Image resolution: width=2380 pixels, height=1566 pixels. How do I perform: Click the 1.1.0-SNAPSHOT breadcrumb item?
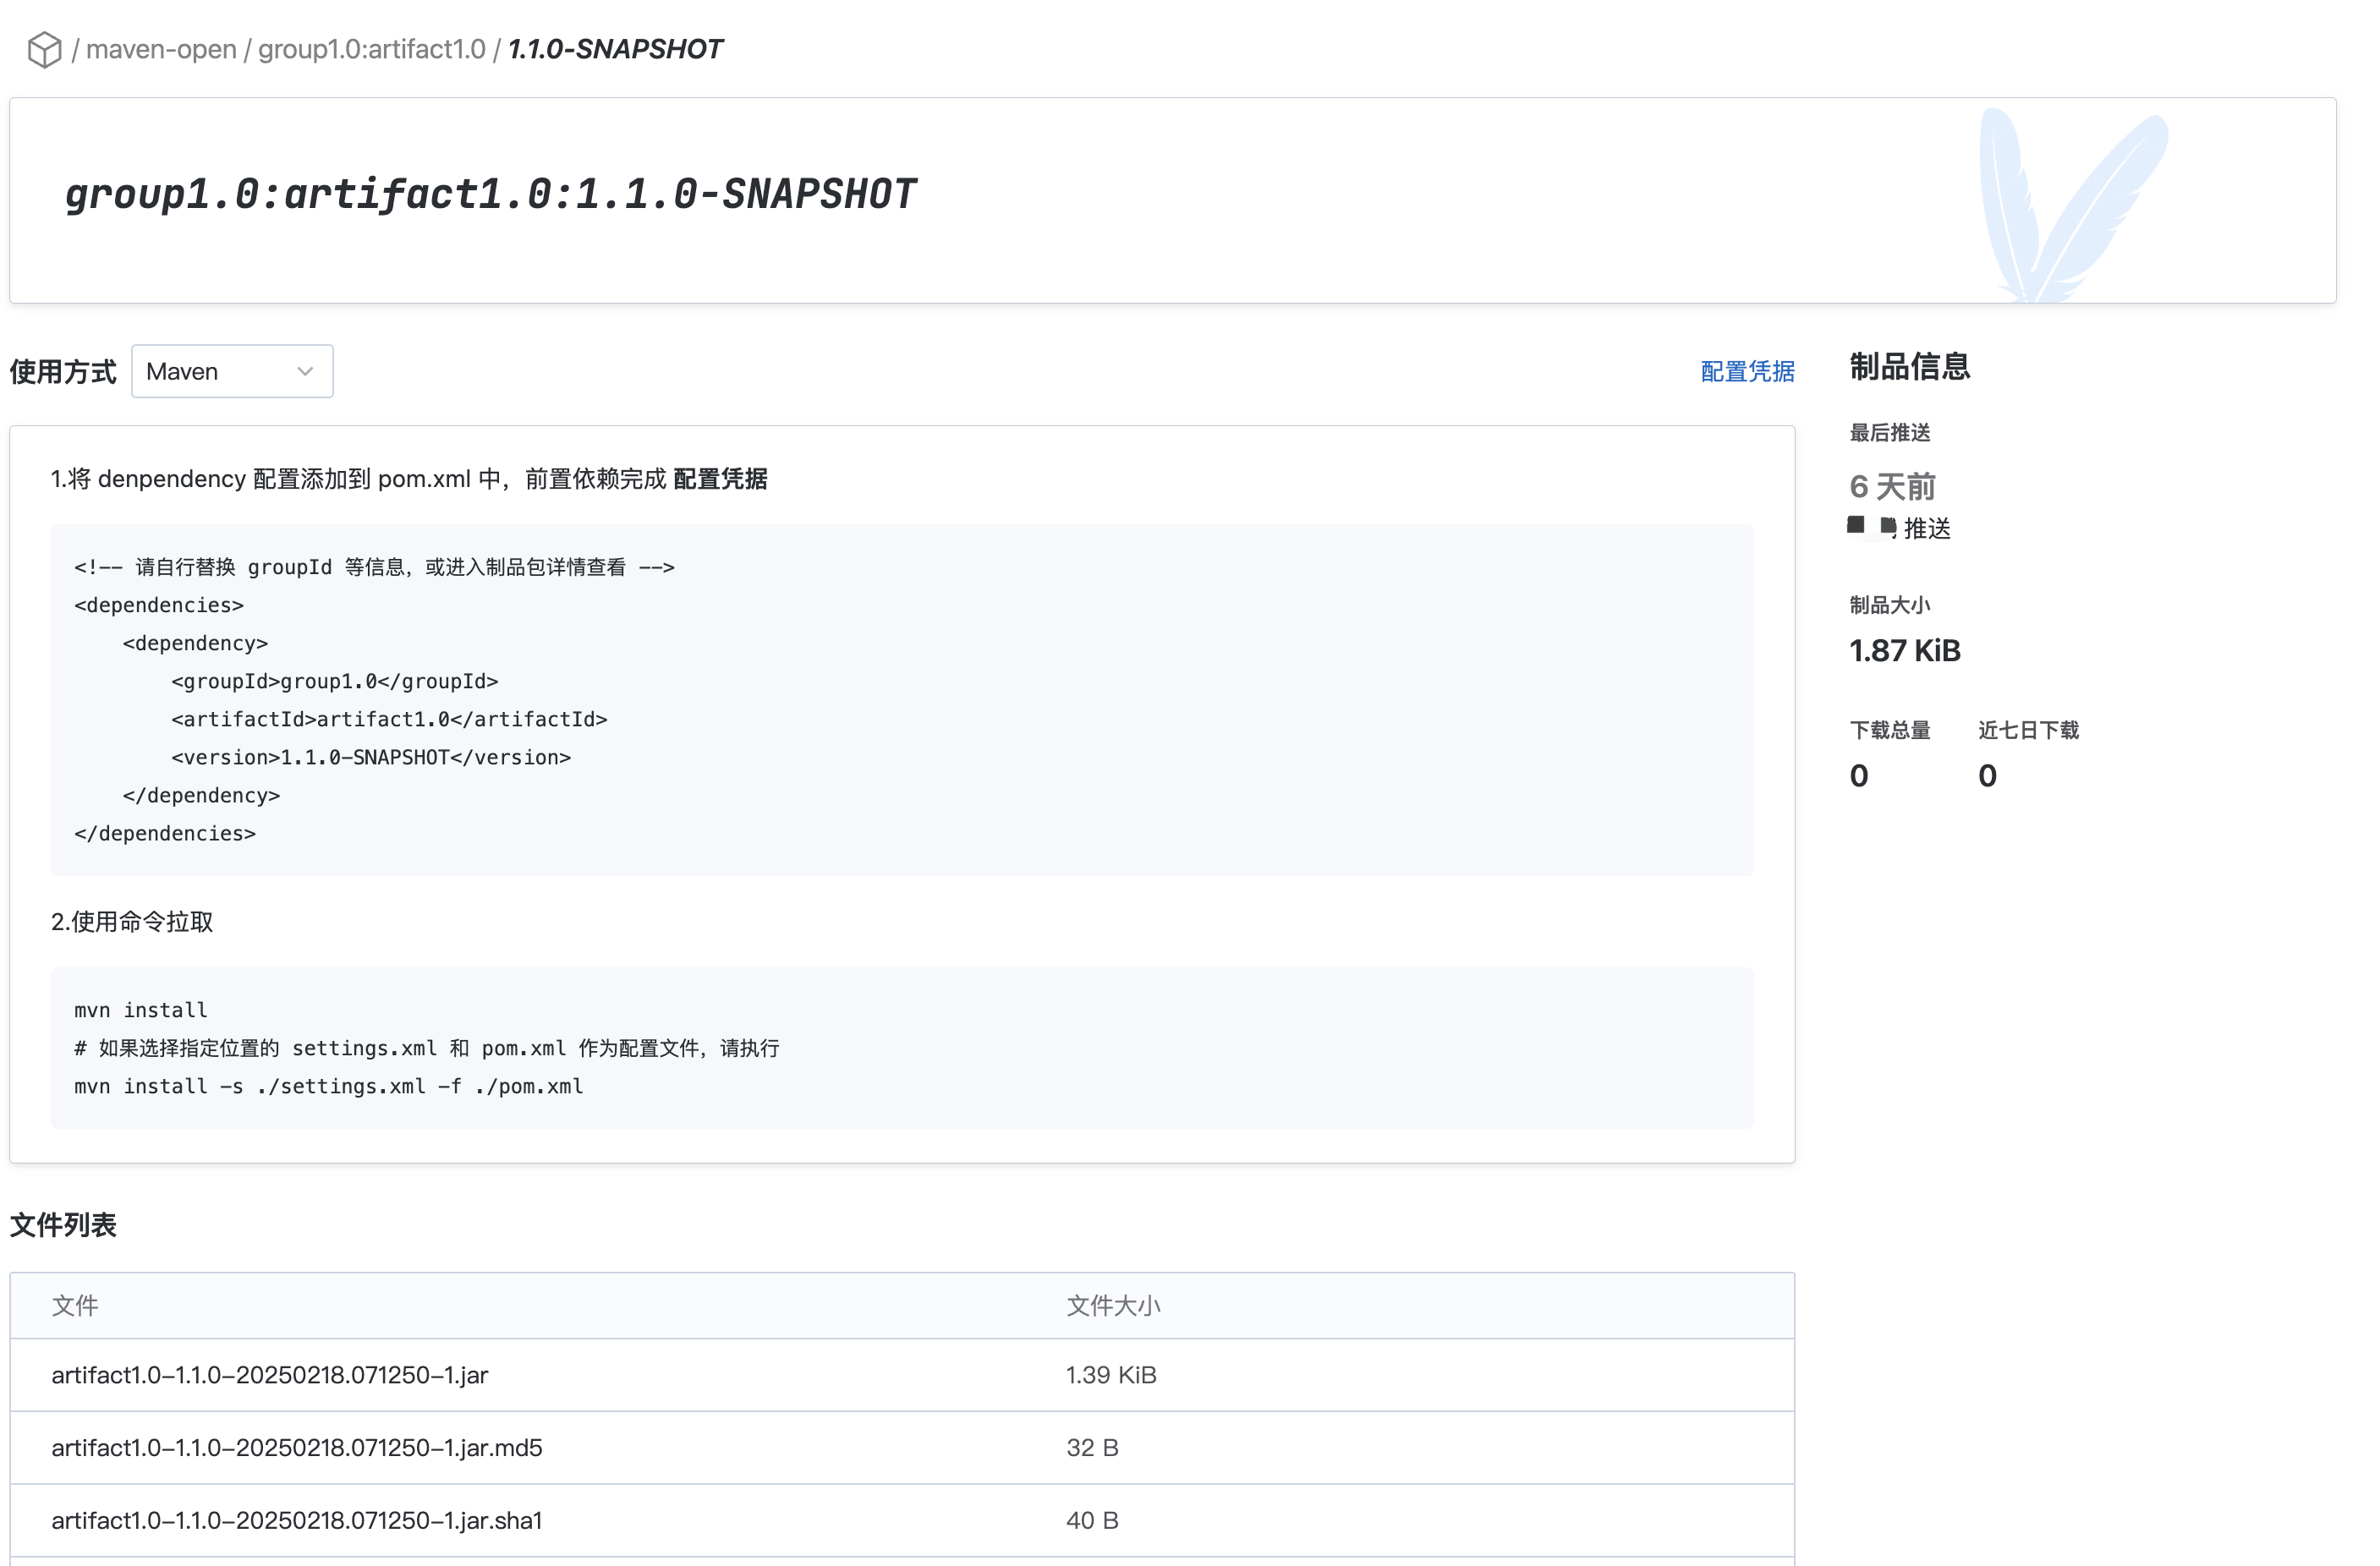pyautogui.click(x=615, y=49)
